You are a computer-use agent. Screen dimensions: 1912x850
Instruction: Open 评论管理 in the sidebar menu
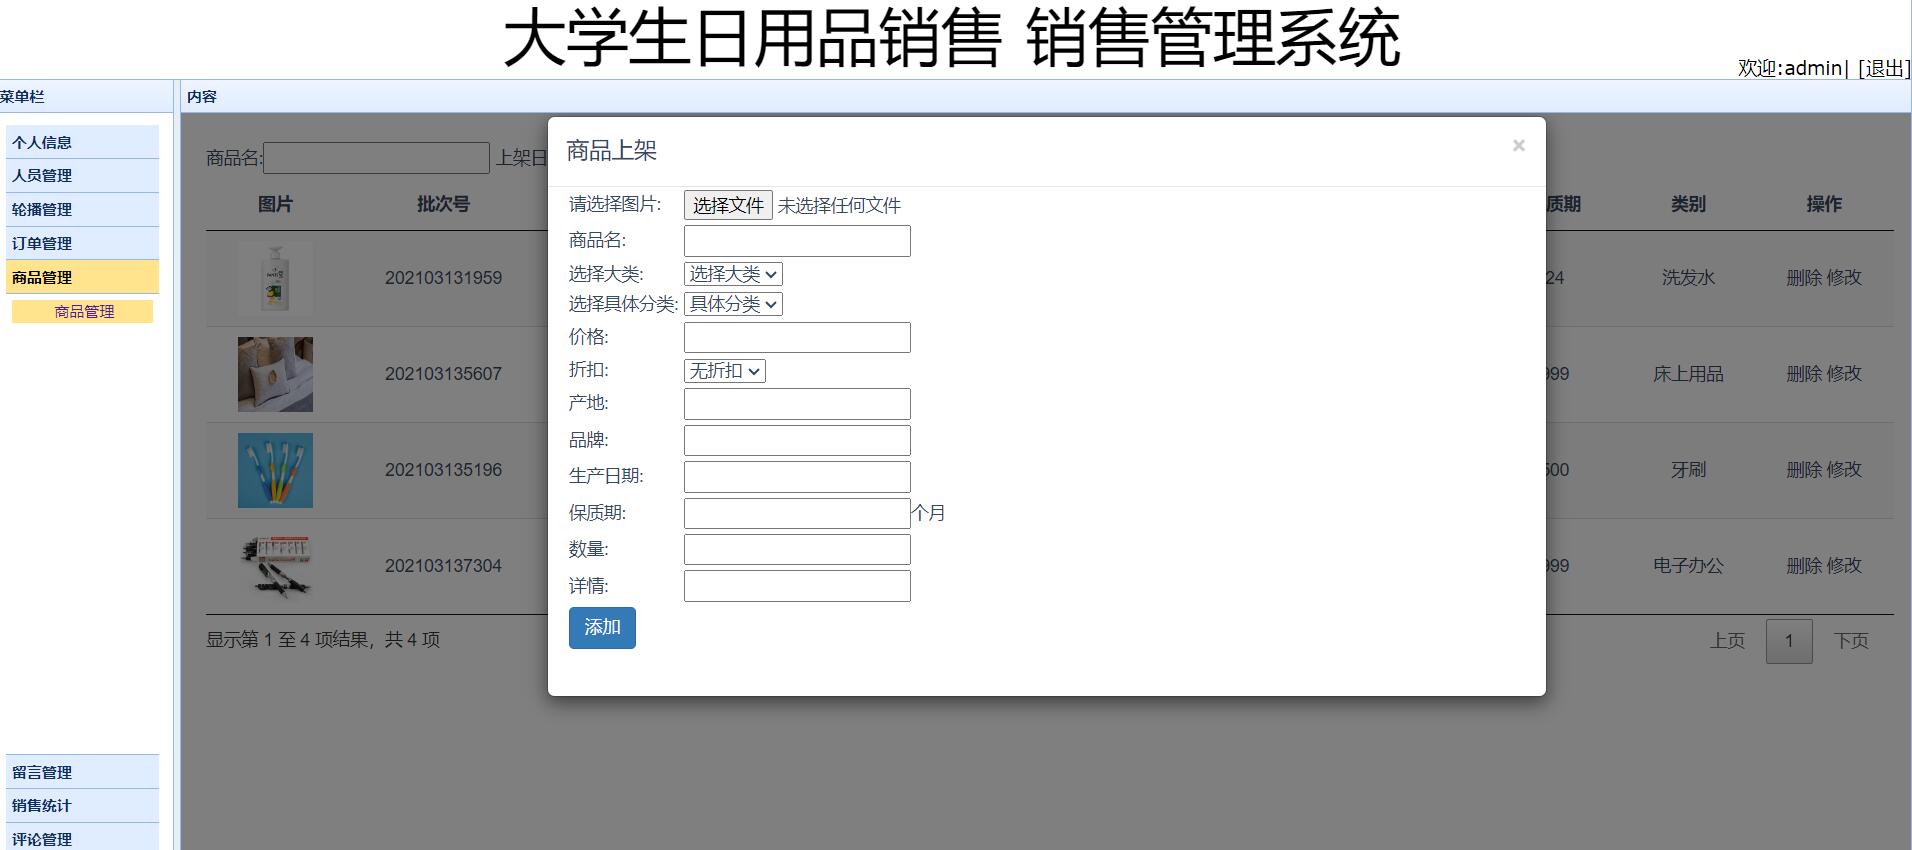pyautogui.click(x=82, y=839)
